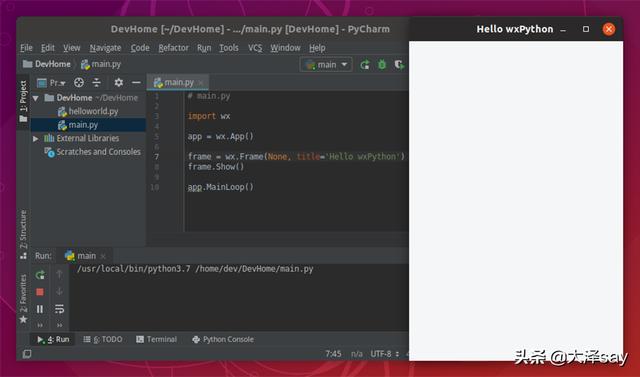Click the DevHome breadcrumb in navigation bar

pos(47,64)
